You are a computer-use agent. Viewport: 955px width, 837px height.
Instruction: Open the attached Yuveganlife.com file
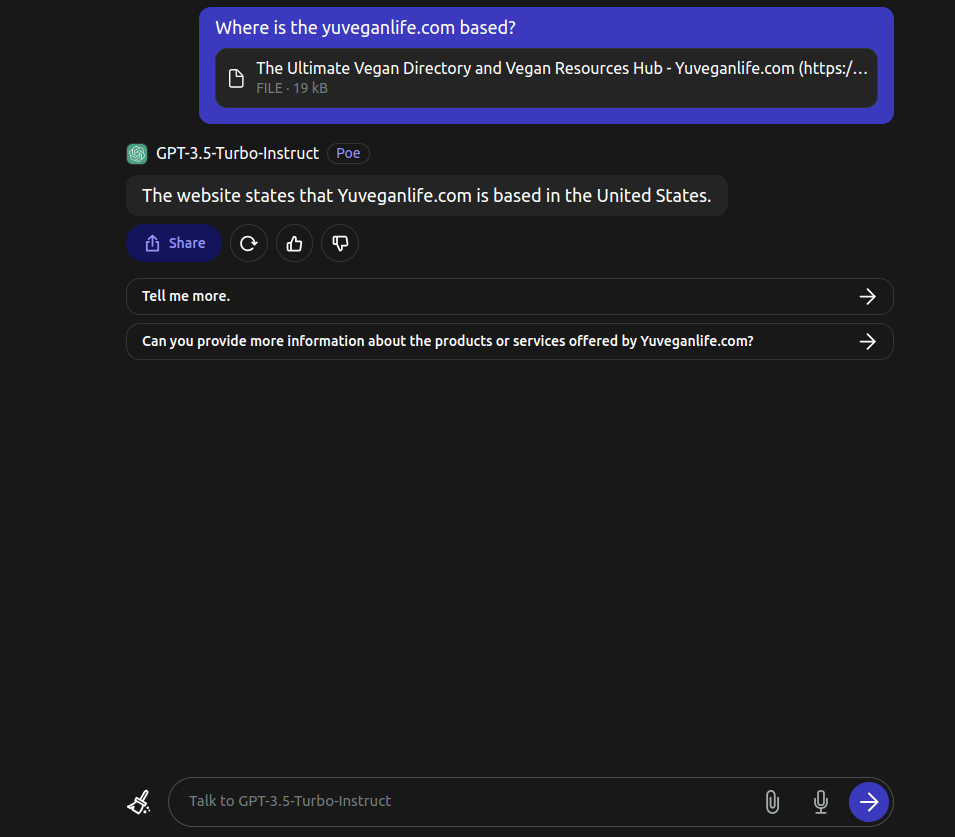point(546,78)
